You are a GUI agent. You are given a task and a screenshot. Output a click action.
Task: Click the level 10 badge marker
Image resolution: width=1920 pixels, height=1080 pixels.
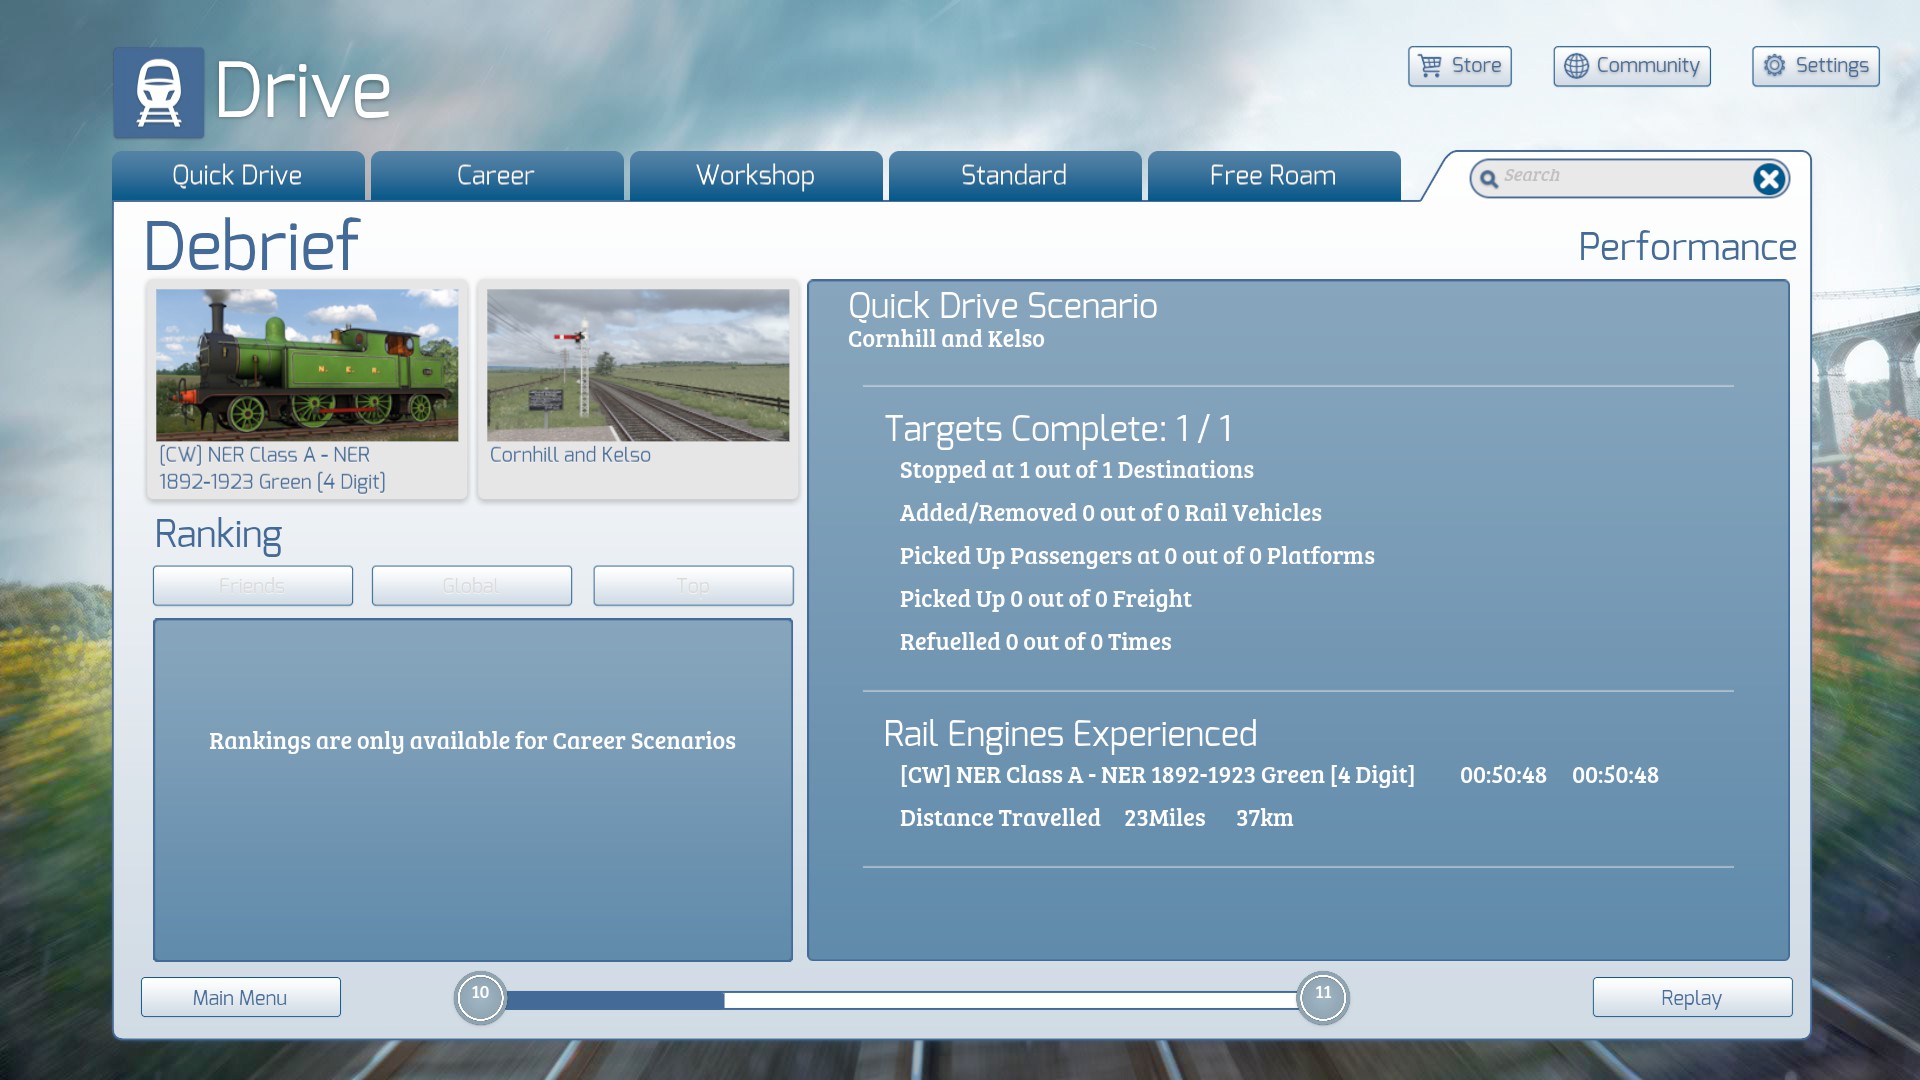(x=480, y=997)
